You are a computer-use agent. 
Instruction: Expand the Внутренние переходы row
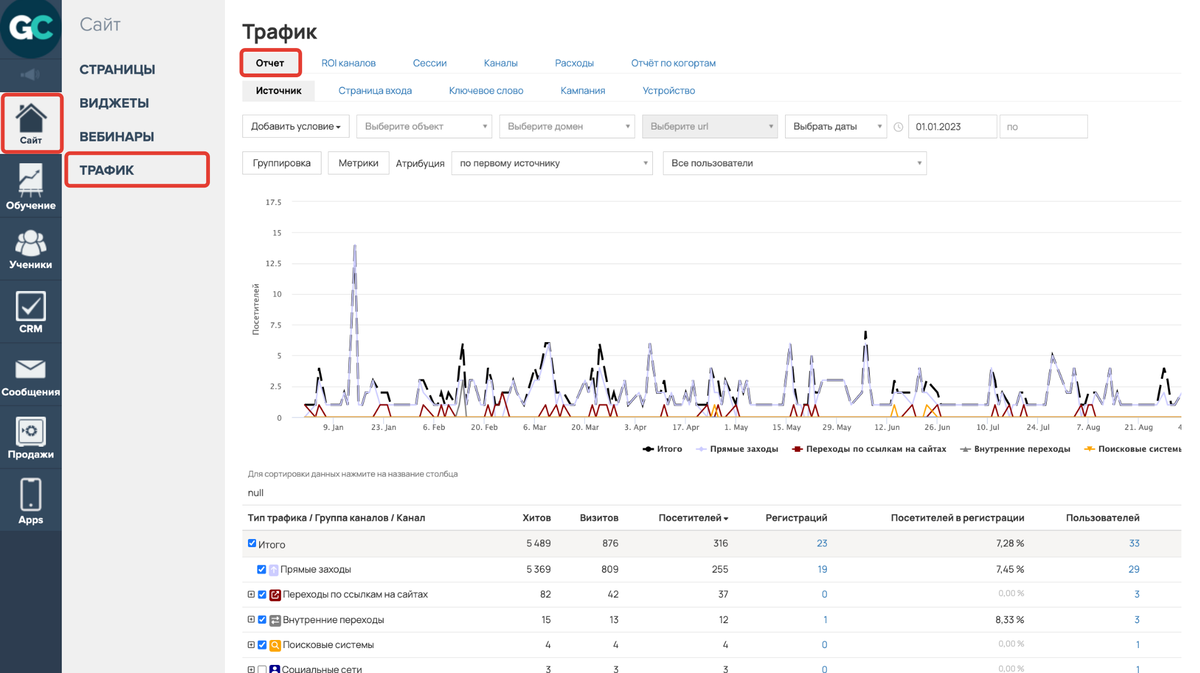251,620
